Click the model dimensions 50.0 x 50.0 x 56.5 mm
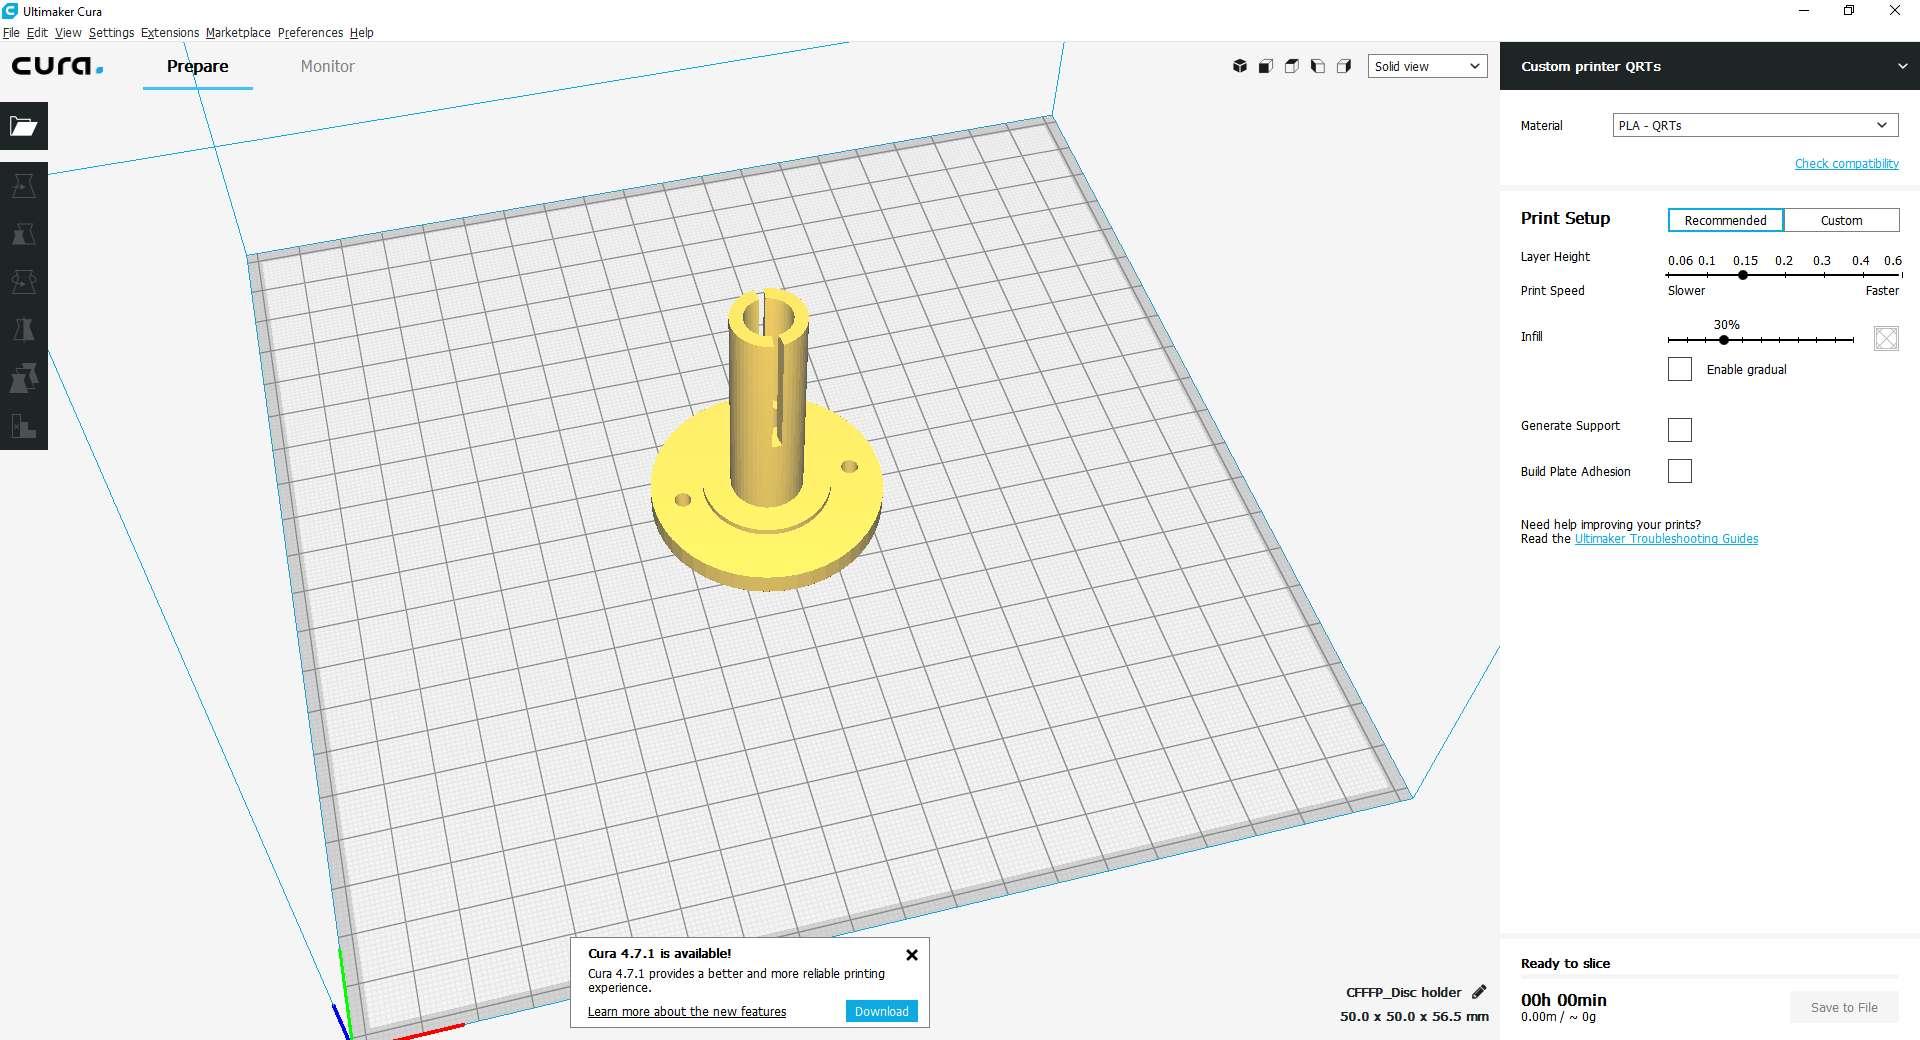This screenshot has height=1040, width=1920. (x=1414, y=1016)
